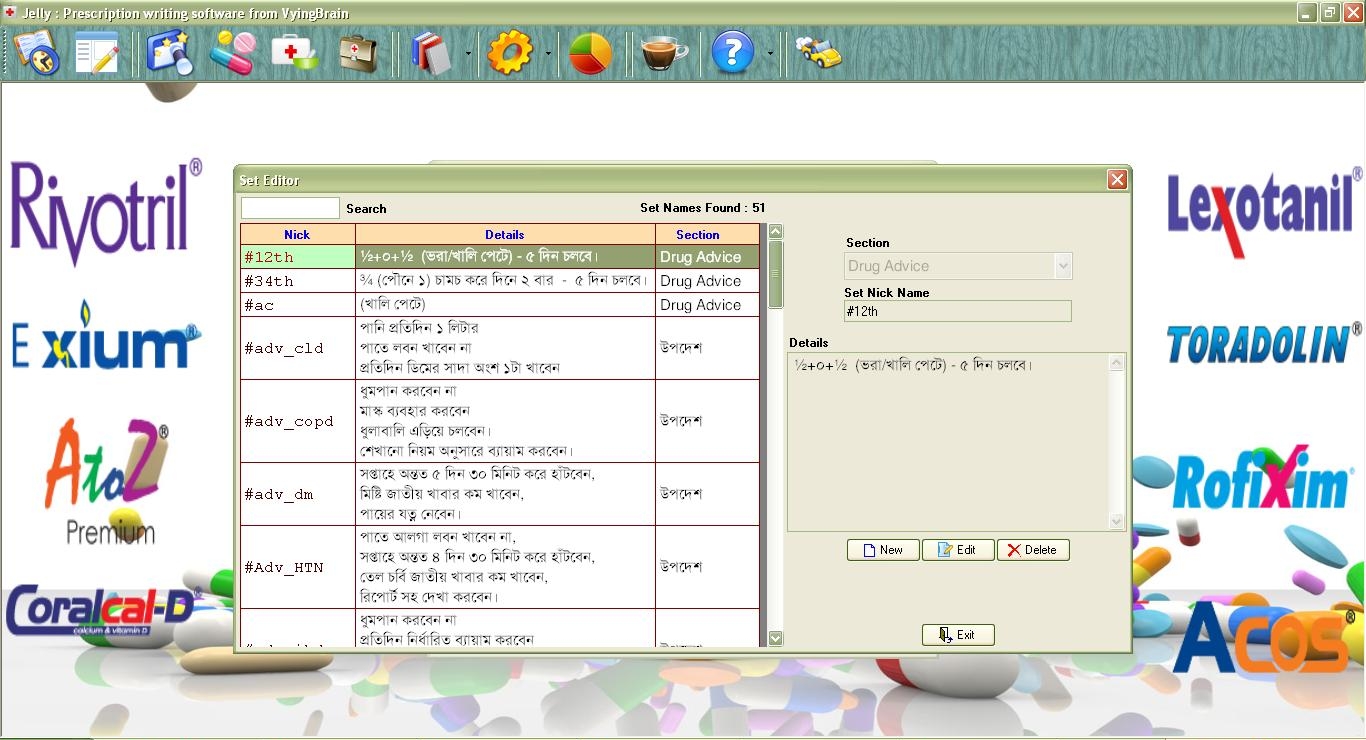The width and height of the screenshot is (1366, 740).
Task: Select the #adv_dm row
Action: tap(500, 494)
